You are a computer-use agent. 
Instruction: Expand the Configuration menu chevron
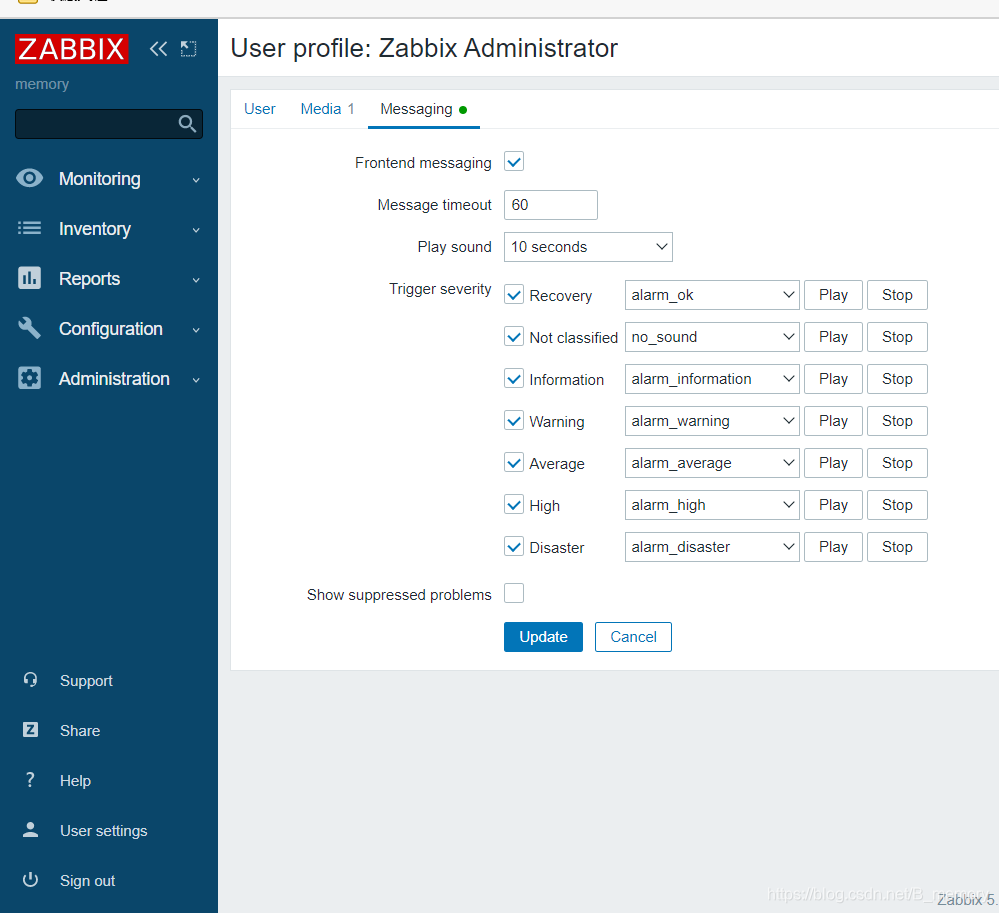[x=196, y=330]
